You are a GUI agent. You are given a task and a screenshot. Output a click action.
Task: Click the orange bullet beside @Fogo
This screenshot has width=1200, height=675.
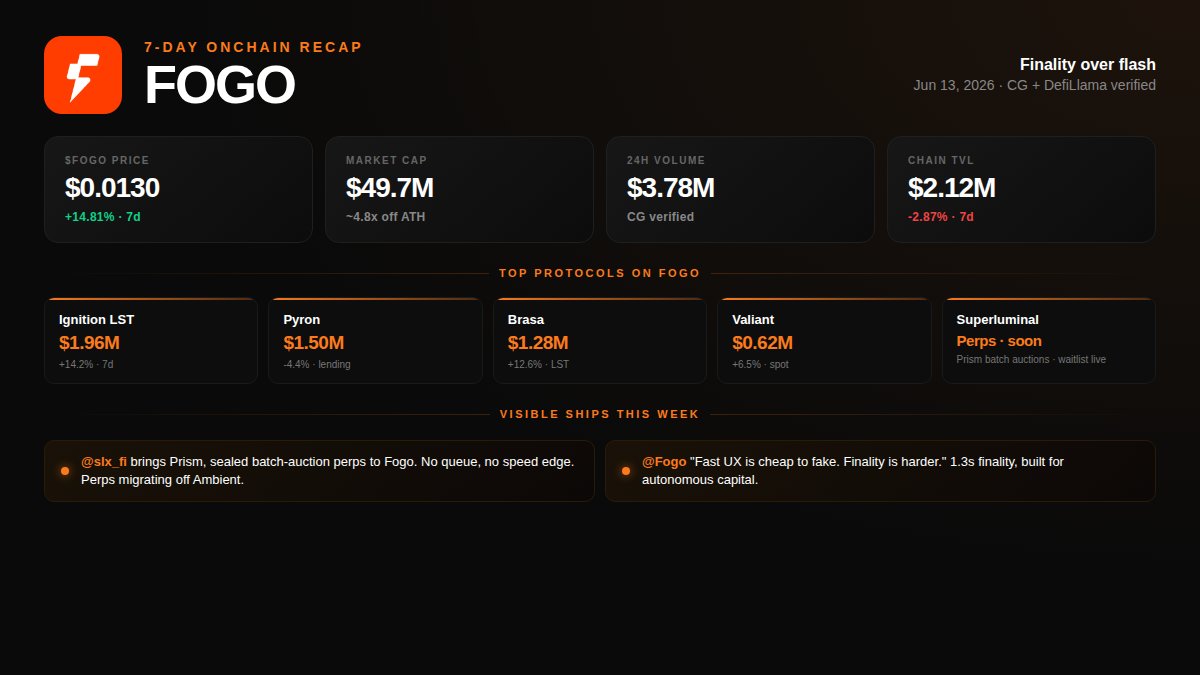(626, 470)
